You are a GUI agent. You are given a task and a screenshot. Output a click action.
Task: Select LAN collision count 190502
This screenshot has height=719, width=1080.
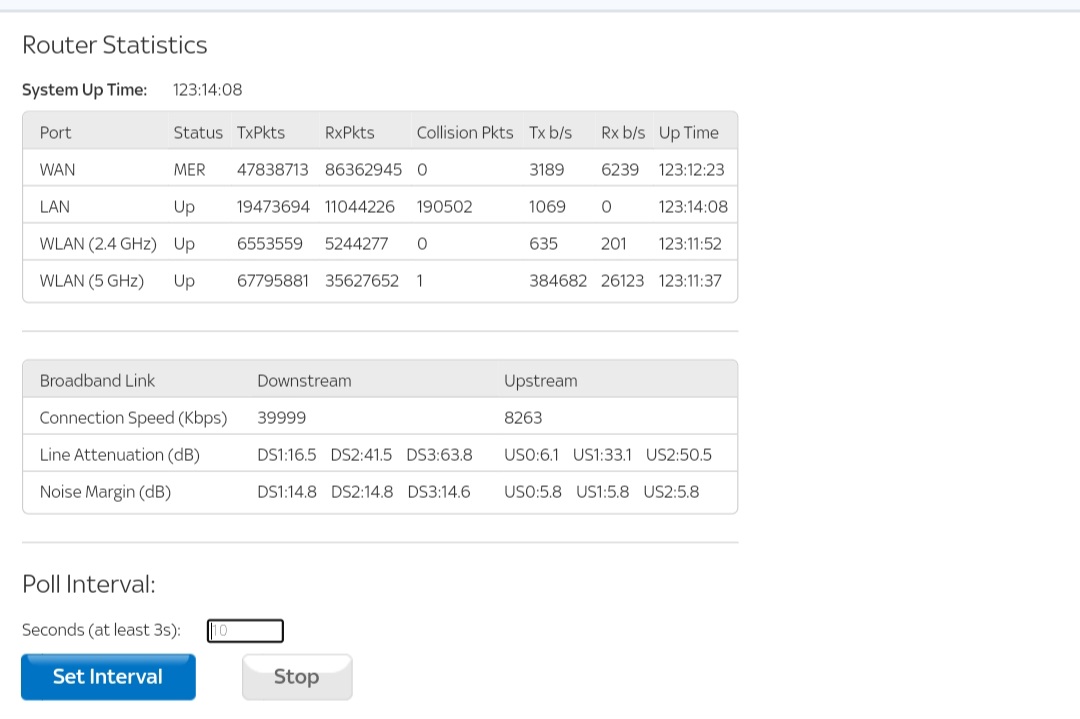coord(444,207)
